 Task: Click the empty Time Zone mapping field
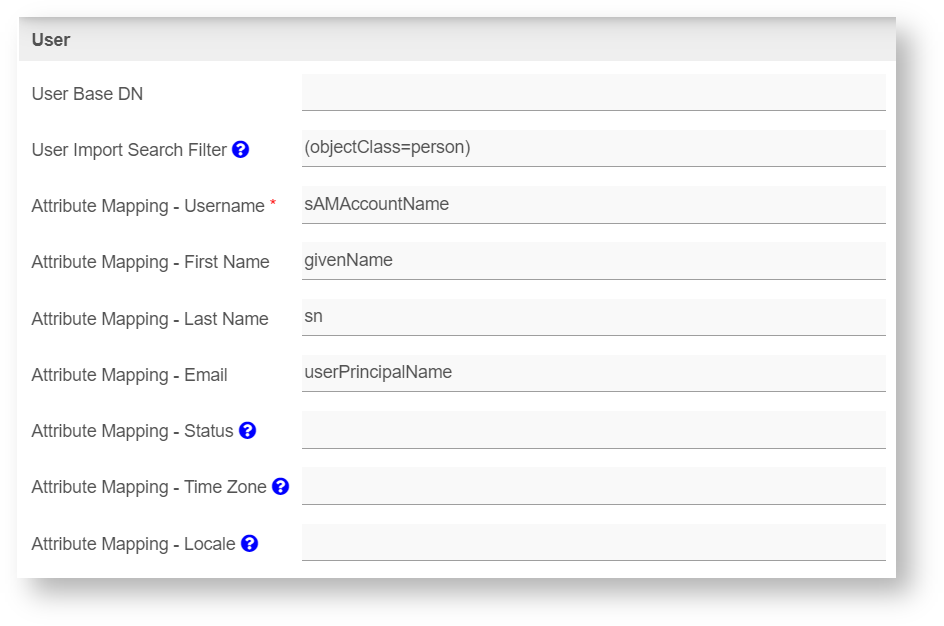click(x=593, y=486)
